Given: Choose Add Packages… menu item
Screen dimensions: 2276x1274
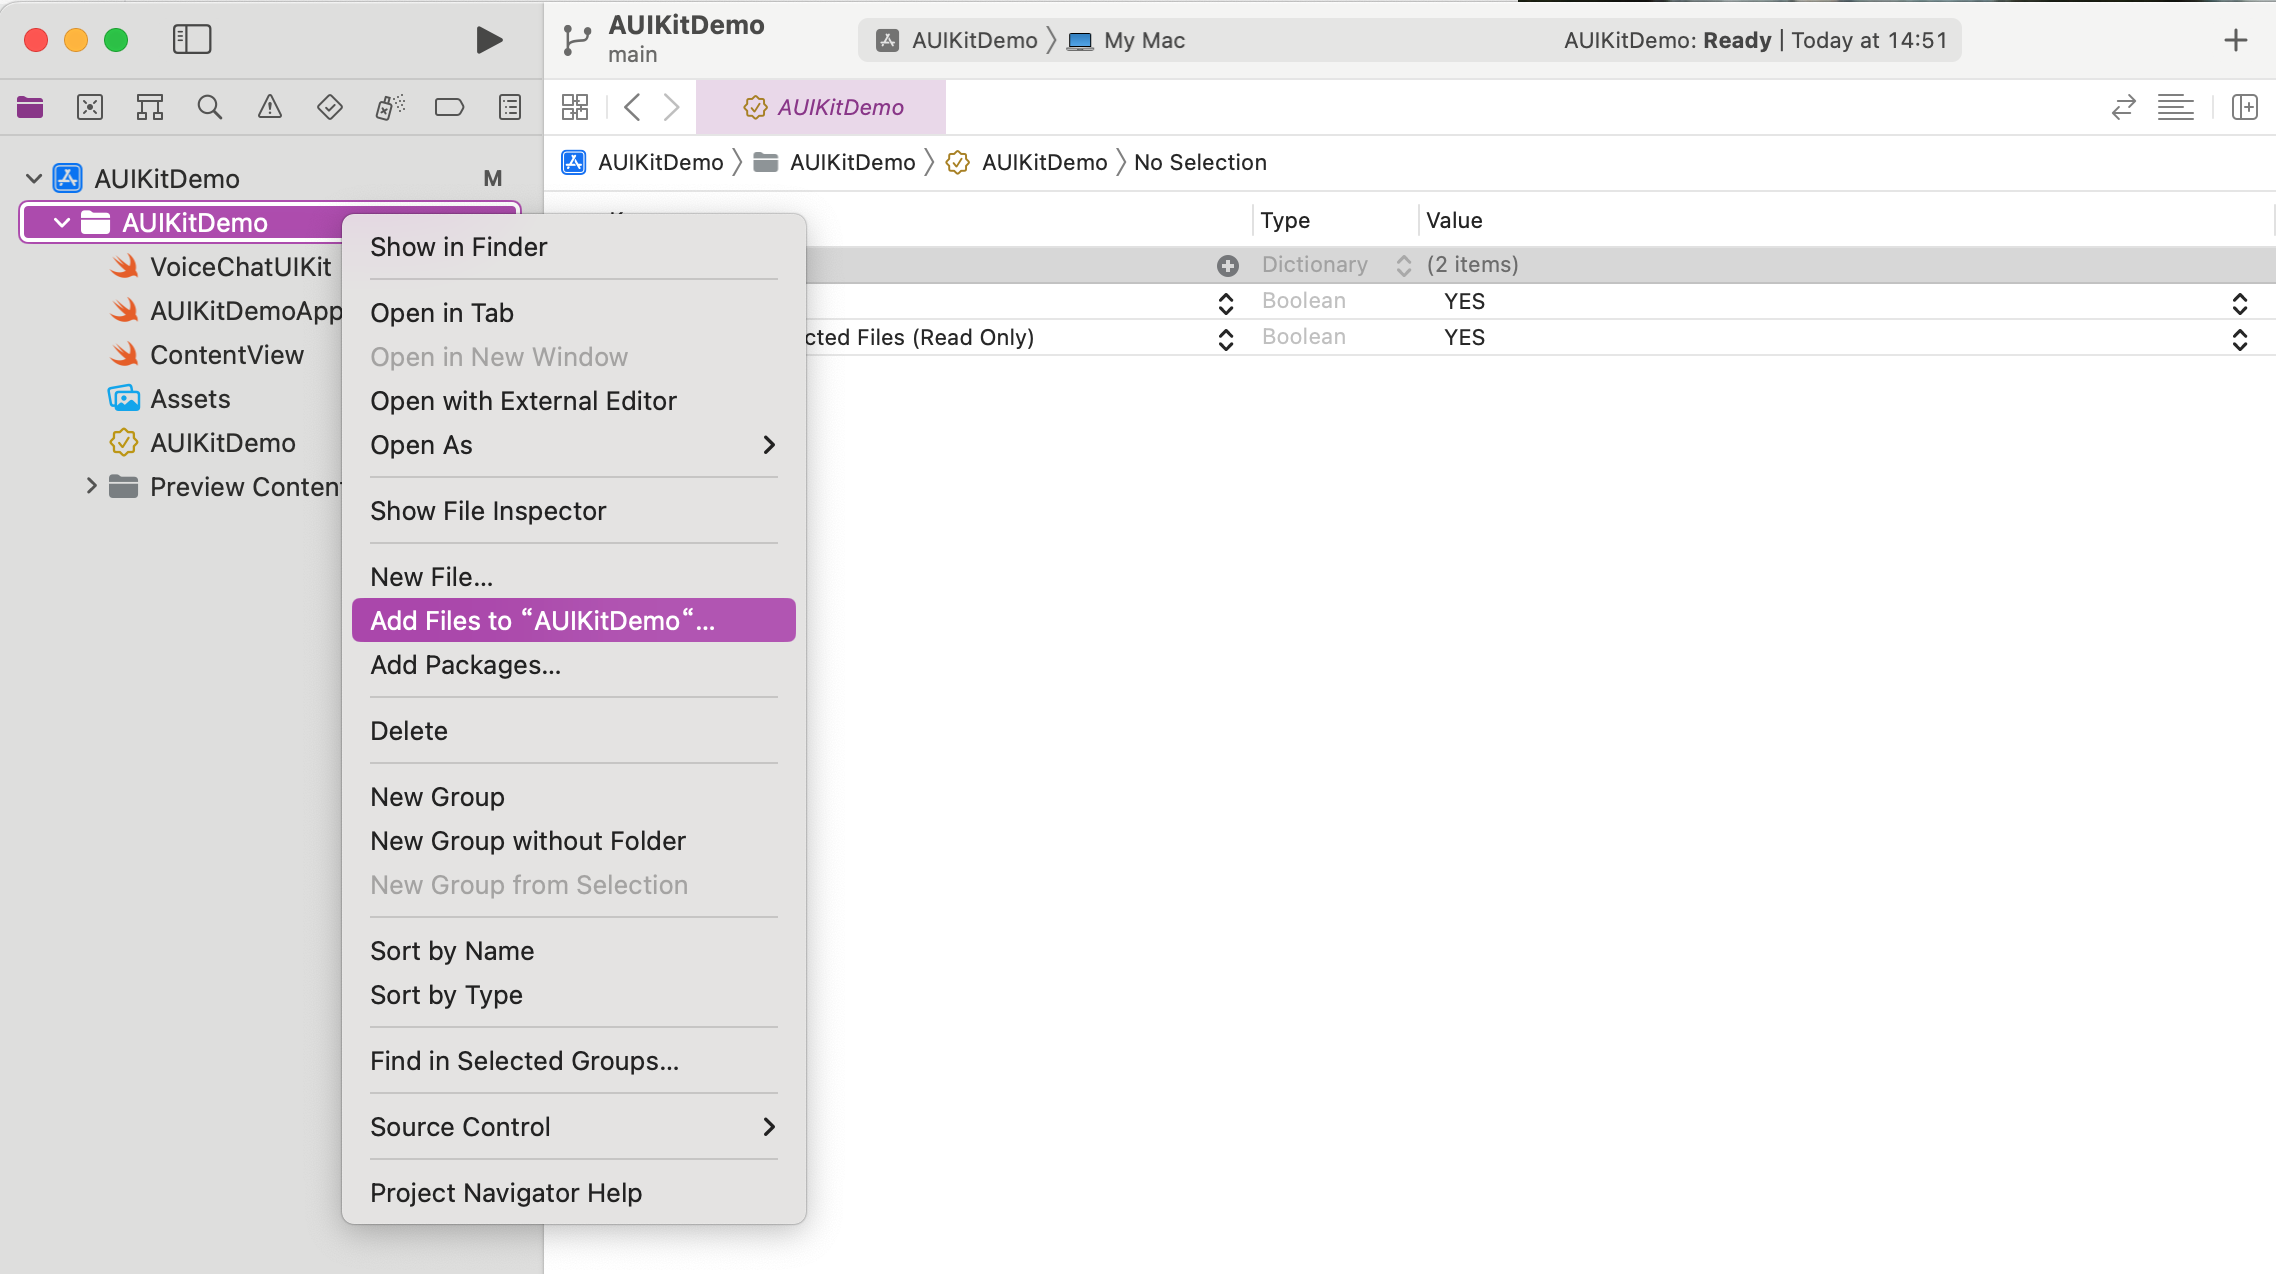Looking at the screenshot, I should tap(574, 665).
